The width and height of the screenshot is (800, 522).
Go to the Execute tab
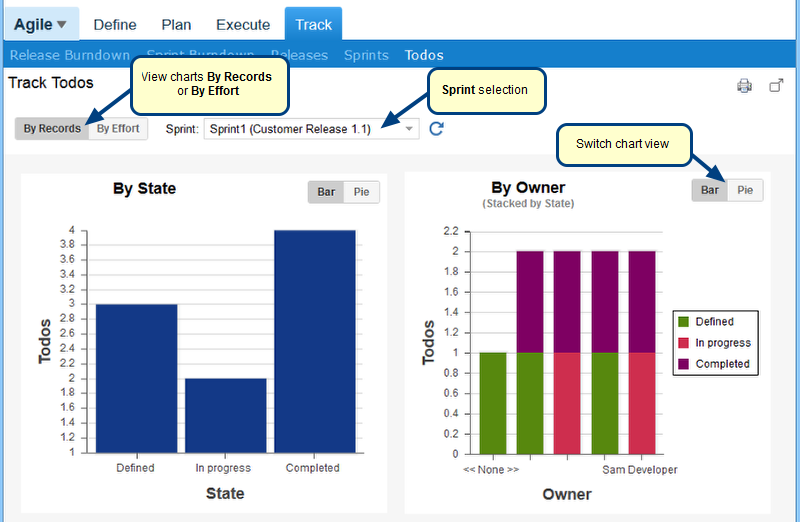pos(243,25)
